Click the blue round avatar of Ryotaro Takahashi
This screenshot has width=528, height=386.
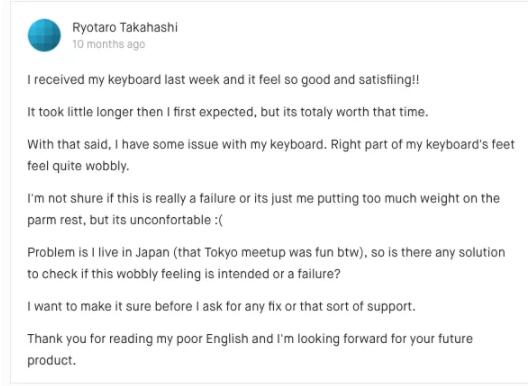coord(44,35)
